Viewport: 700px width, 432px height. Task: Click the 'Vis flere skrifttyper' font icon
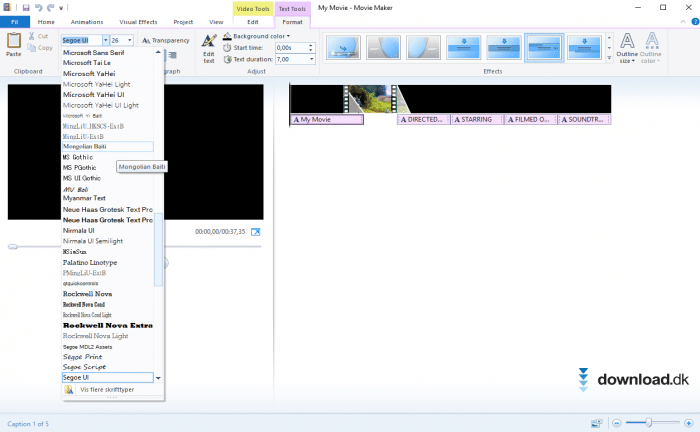pos(69,390)
